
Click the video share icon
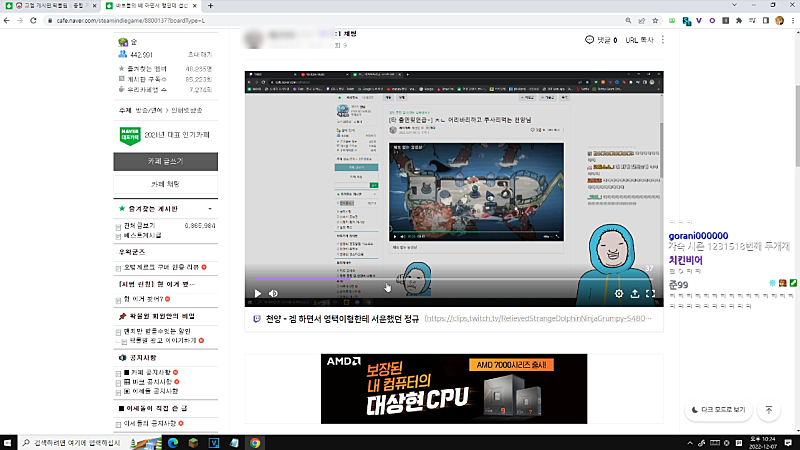click(635, 294)
